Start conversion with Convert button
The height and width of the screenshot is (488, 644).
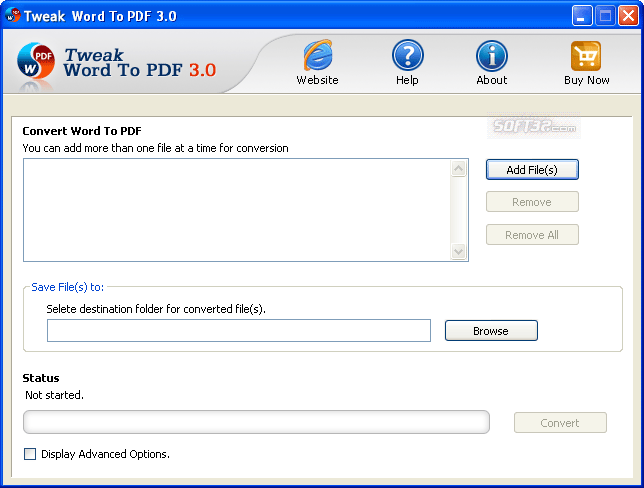pyautogui.click(x=560, y=423)
